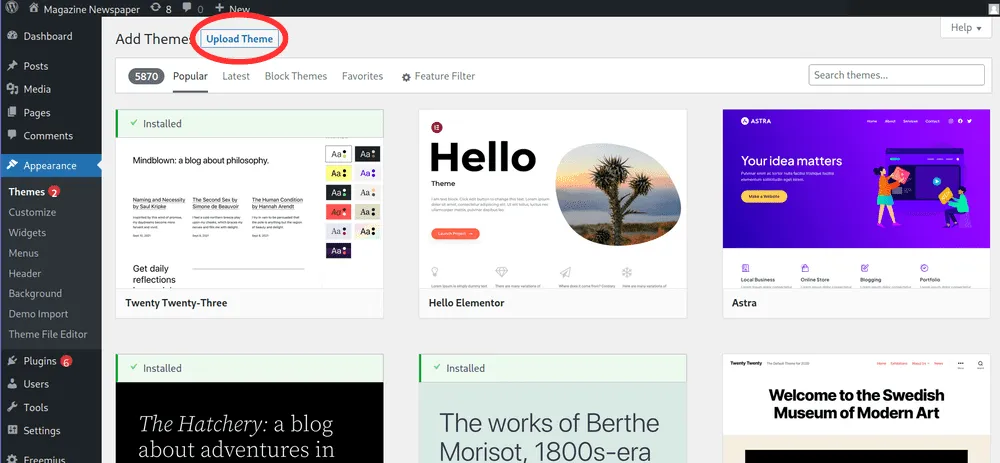Click the Media icon in sidebar

pyautogui.click(x=12, y=89)
